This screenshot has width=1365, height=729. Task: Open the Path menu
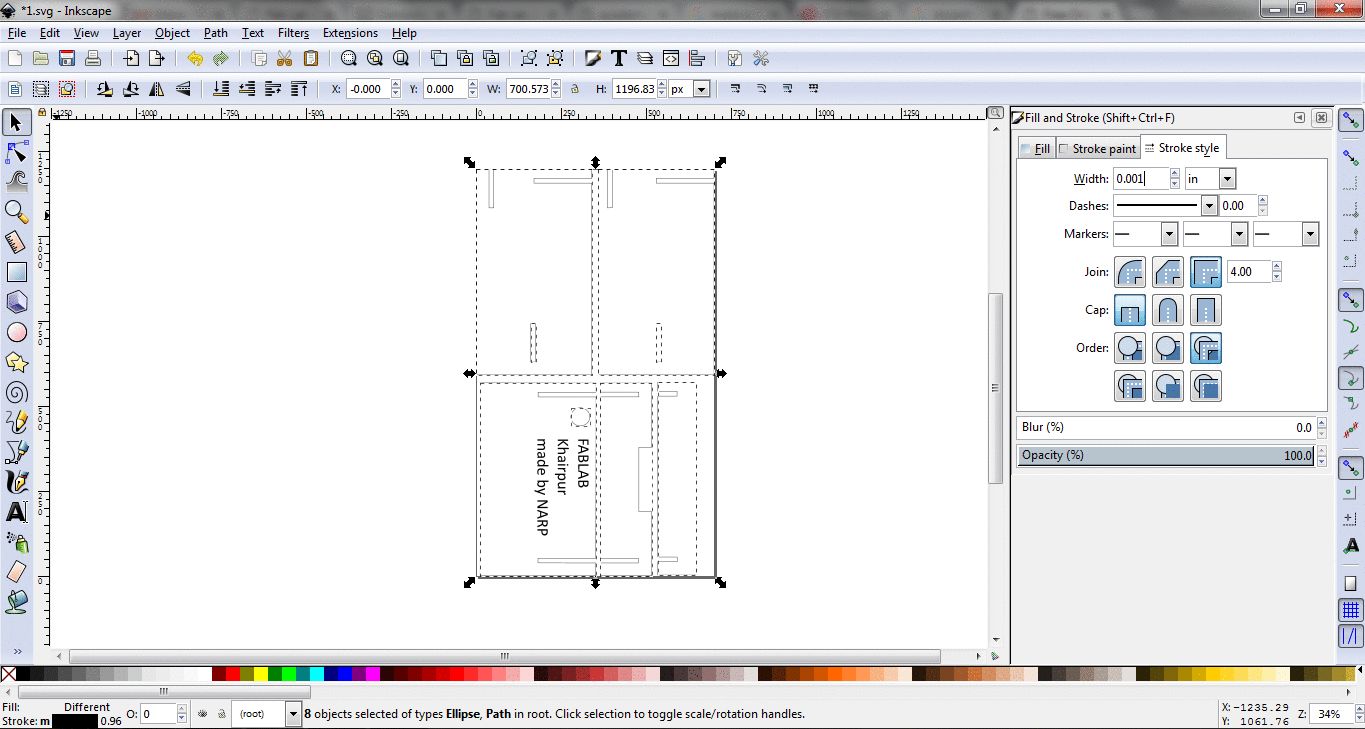215,33
